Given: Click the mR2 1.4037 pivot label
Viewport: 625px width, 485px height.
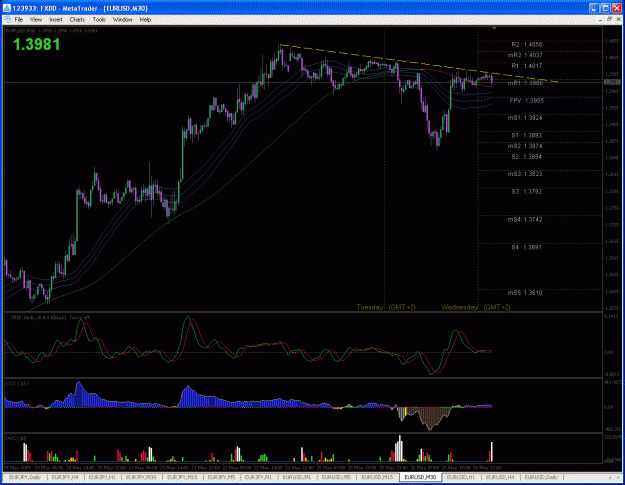Looking at the screenshot, I should click(x=525, y=55).
